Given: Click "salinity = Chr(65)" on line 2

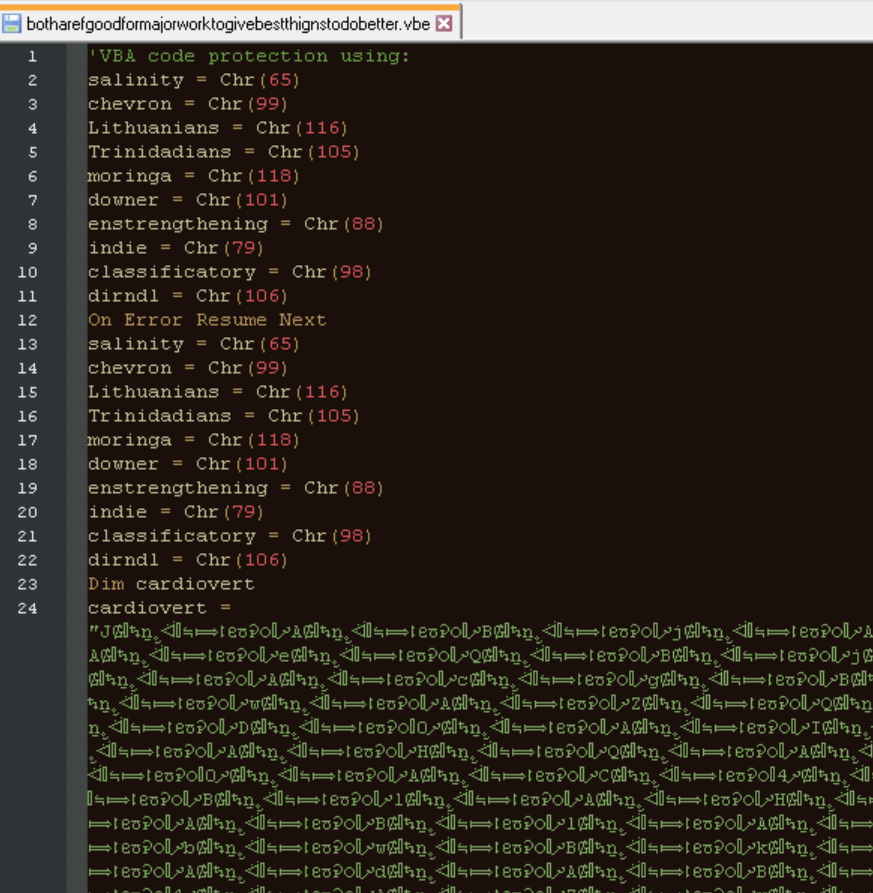Looking at the screenshot, I should [194, 80].
